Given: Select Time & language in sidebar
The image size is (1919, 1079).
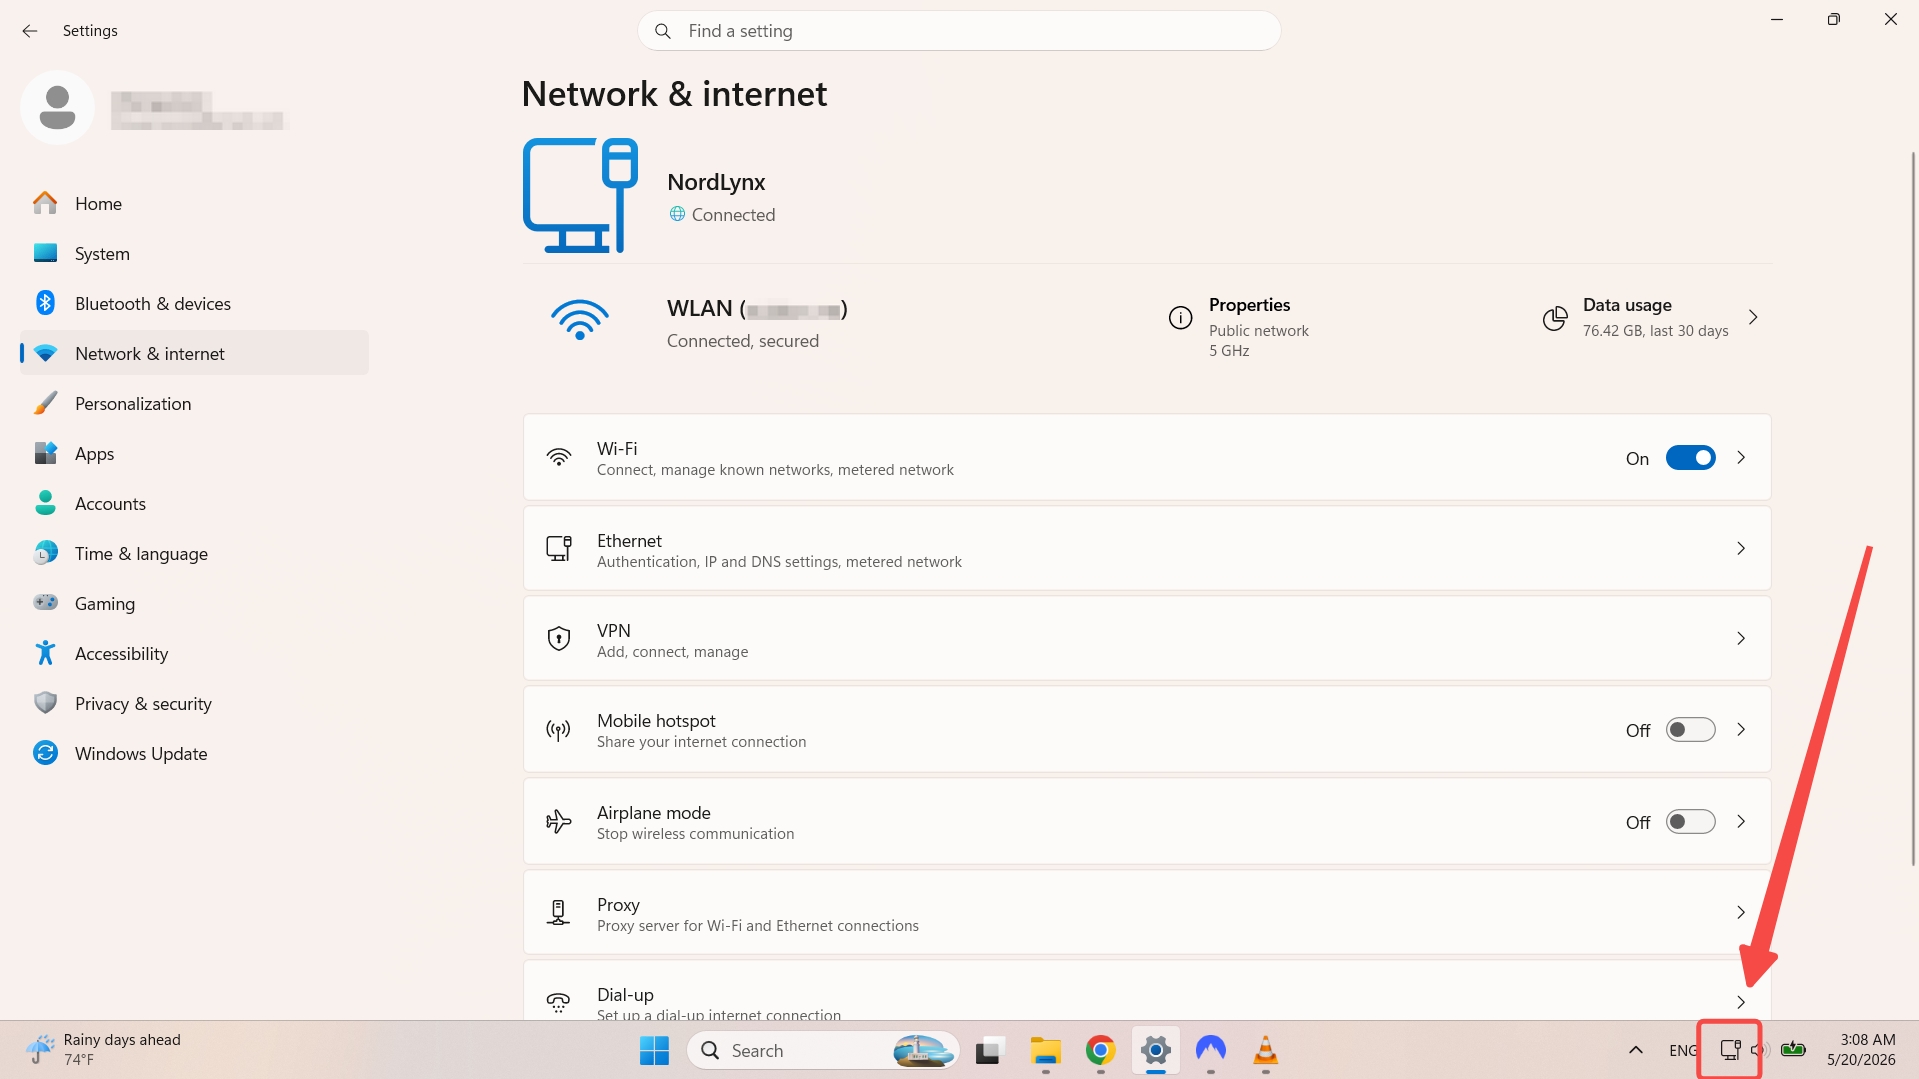Looking at the screenshot, I should coord(194,553).
